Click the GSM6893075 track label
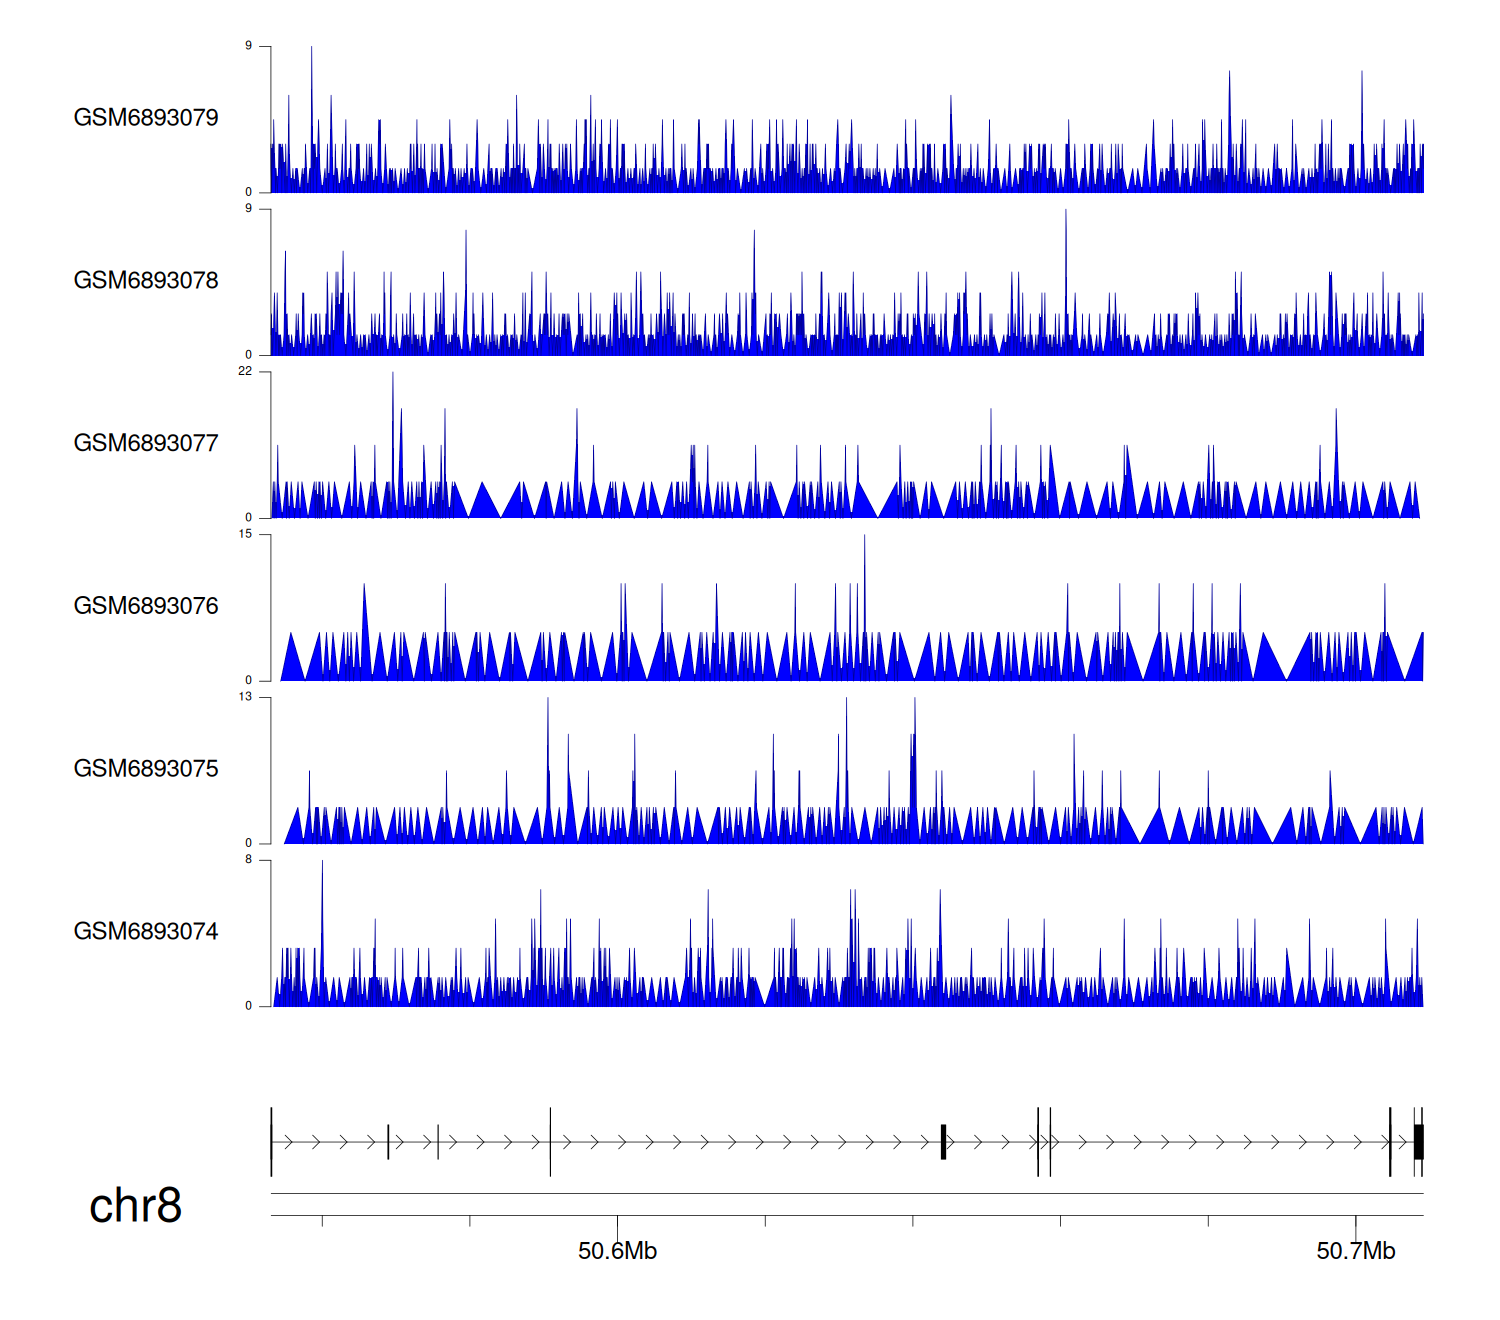 (x=146, y=769)
